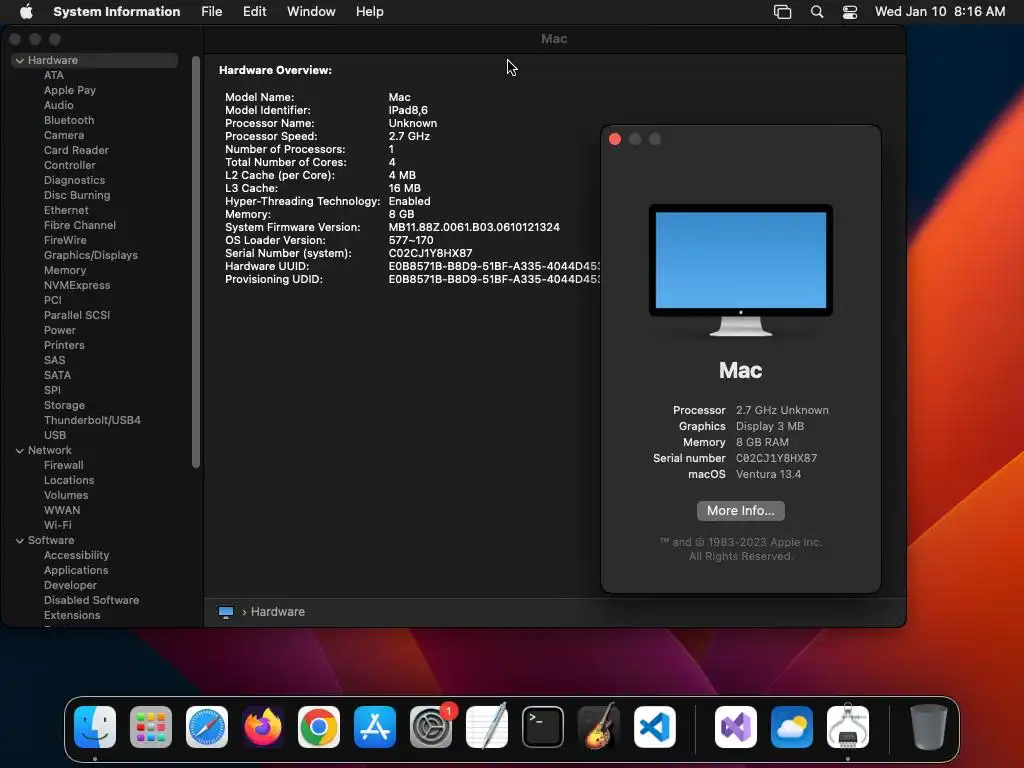This screenshot has width=1024, height=768.
Task: Select NVMExpress in the sidebar
Action: (x=77, y=285)
